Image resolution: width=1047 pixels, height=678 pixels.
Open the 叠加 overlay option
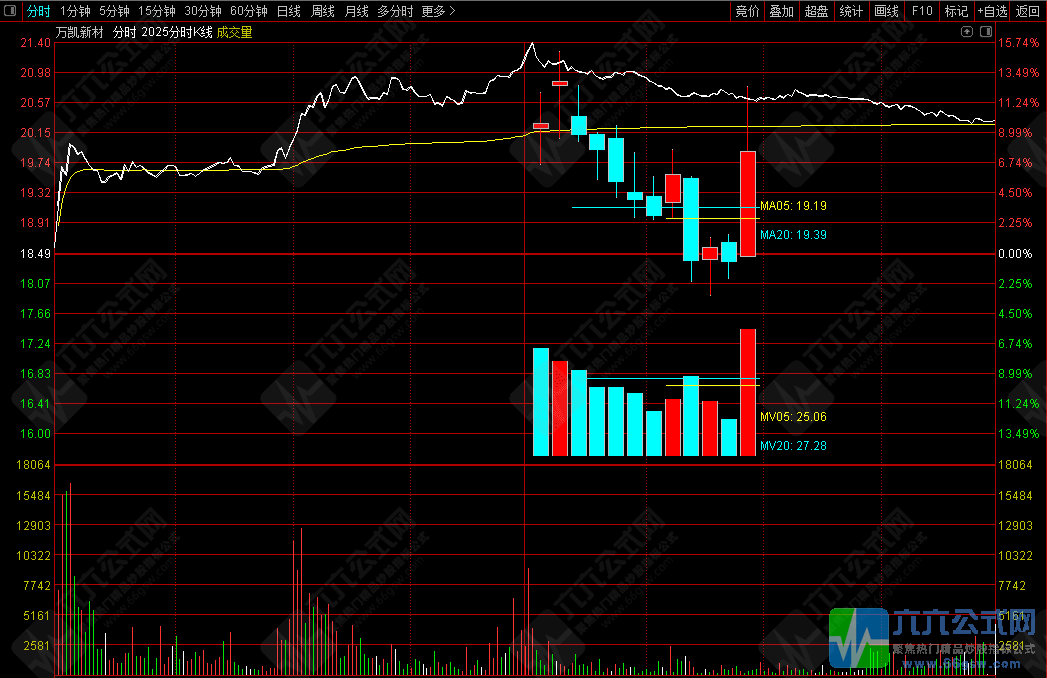click(781, 11)
